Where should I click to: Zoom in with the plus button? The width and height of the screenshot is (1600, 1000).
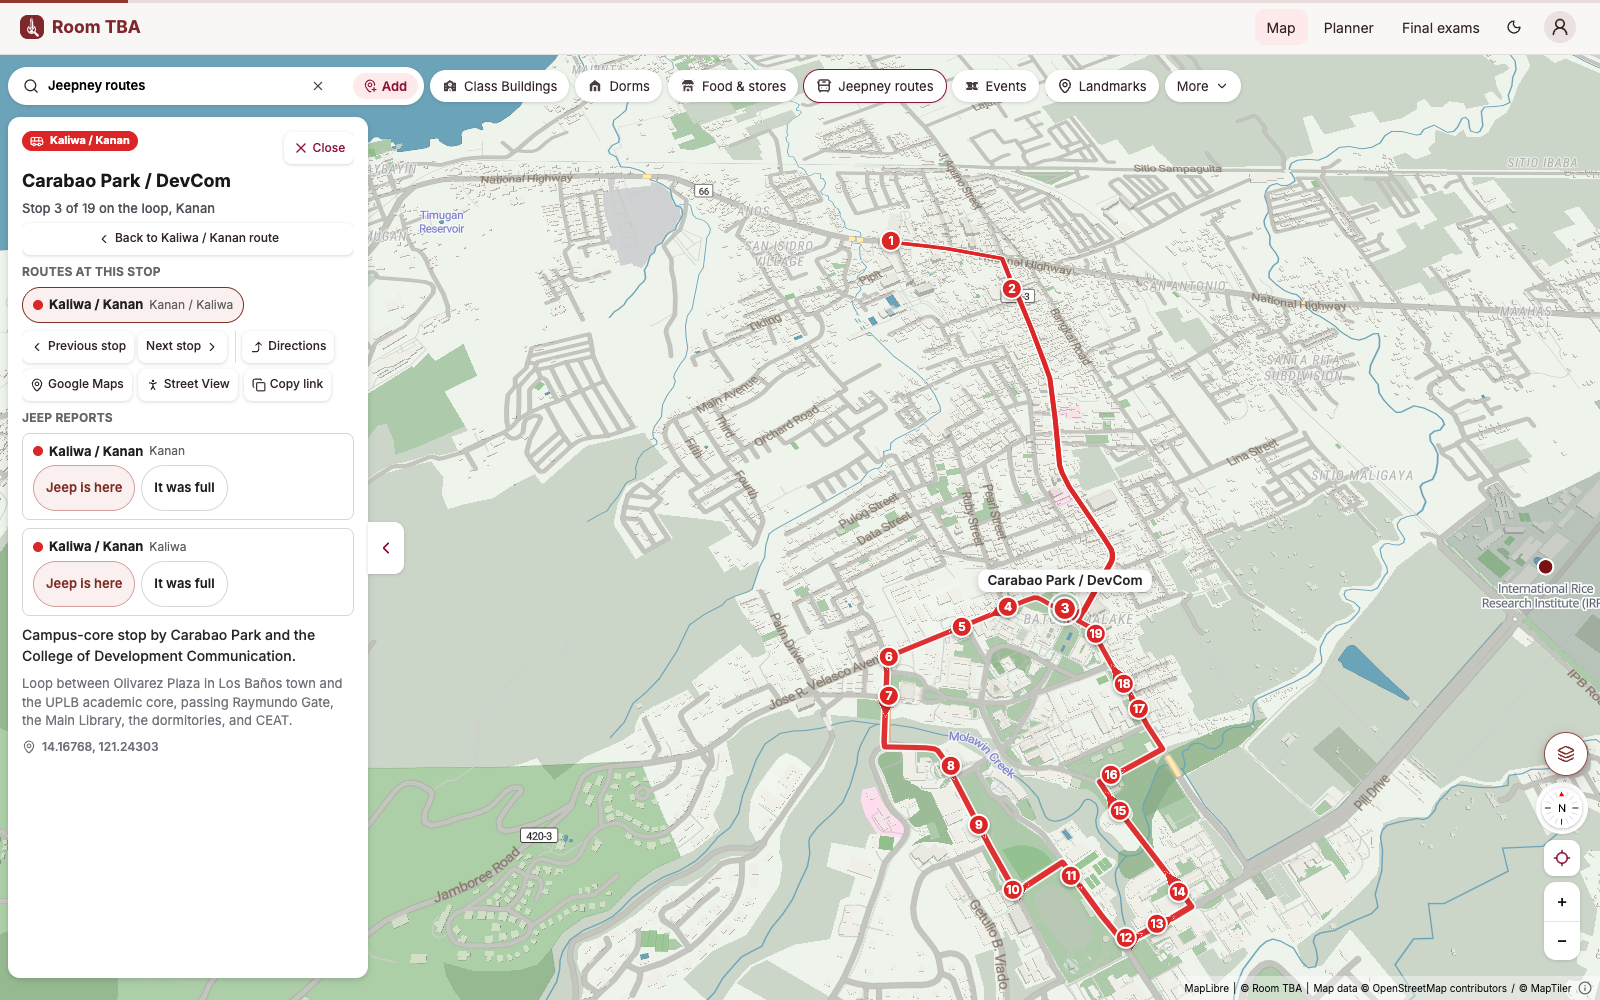click(x=1562, y=902)
